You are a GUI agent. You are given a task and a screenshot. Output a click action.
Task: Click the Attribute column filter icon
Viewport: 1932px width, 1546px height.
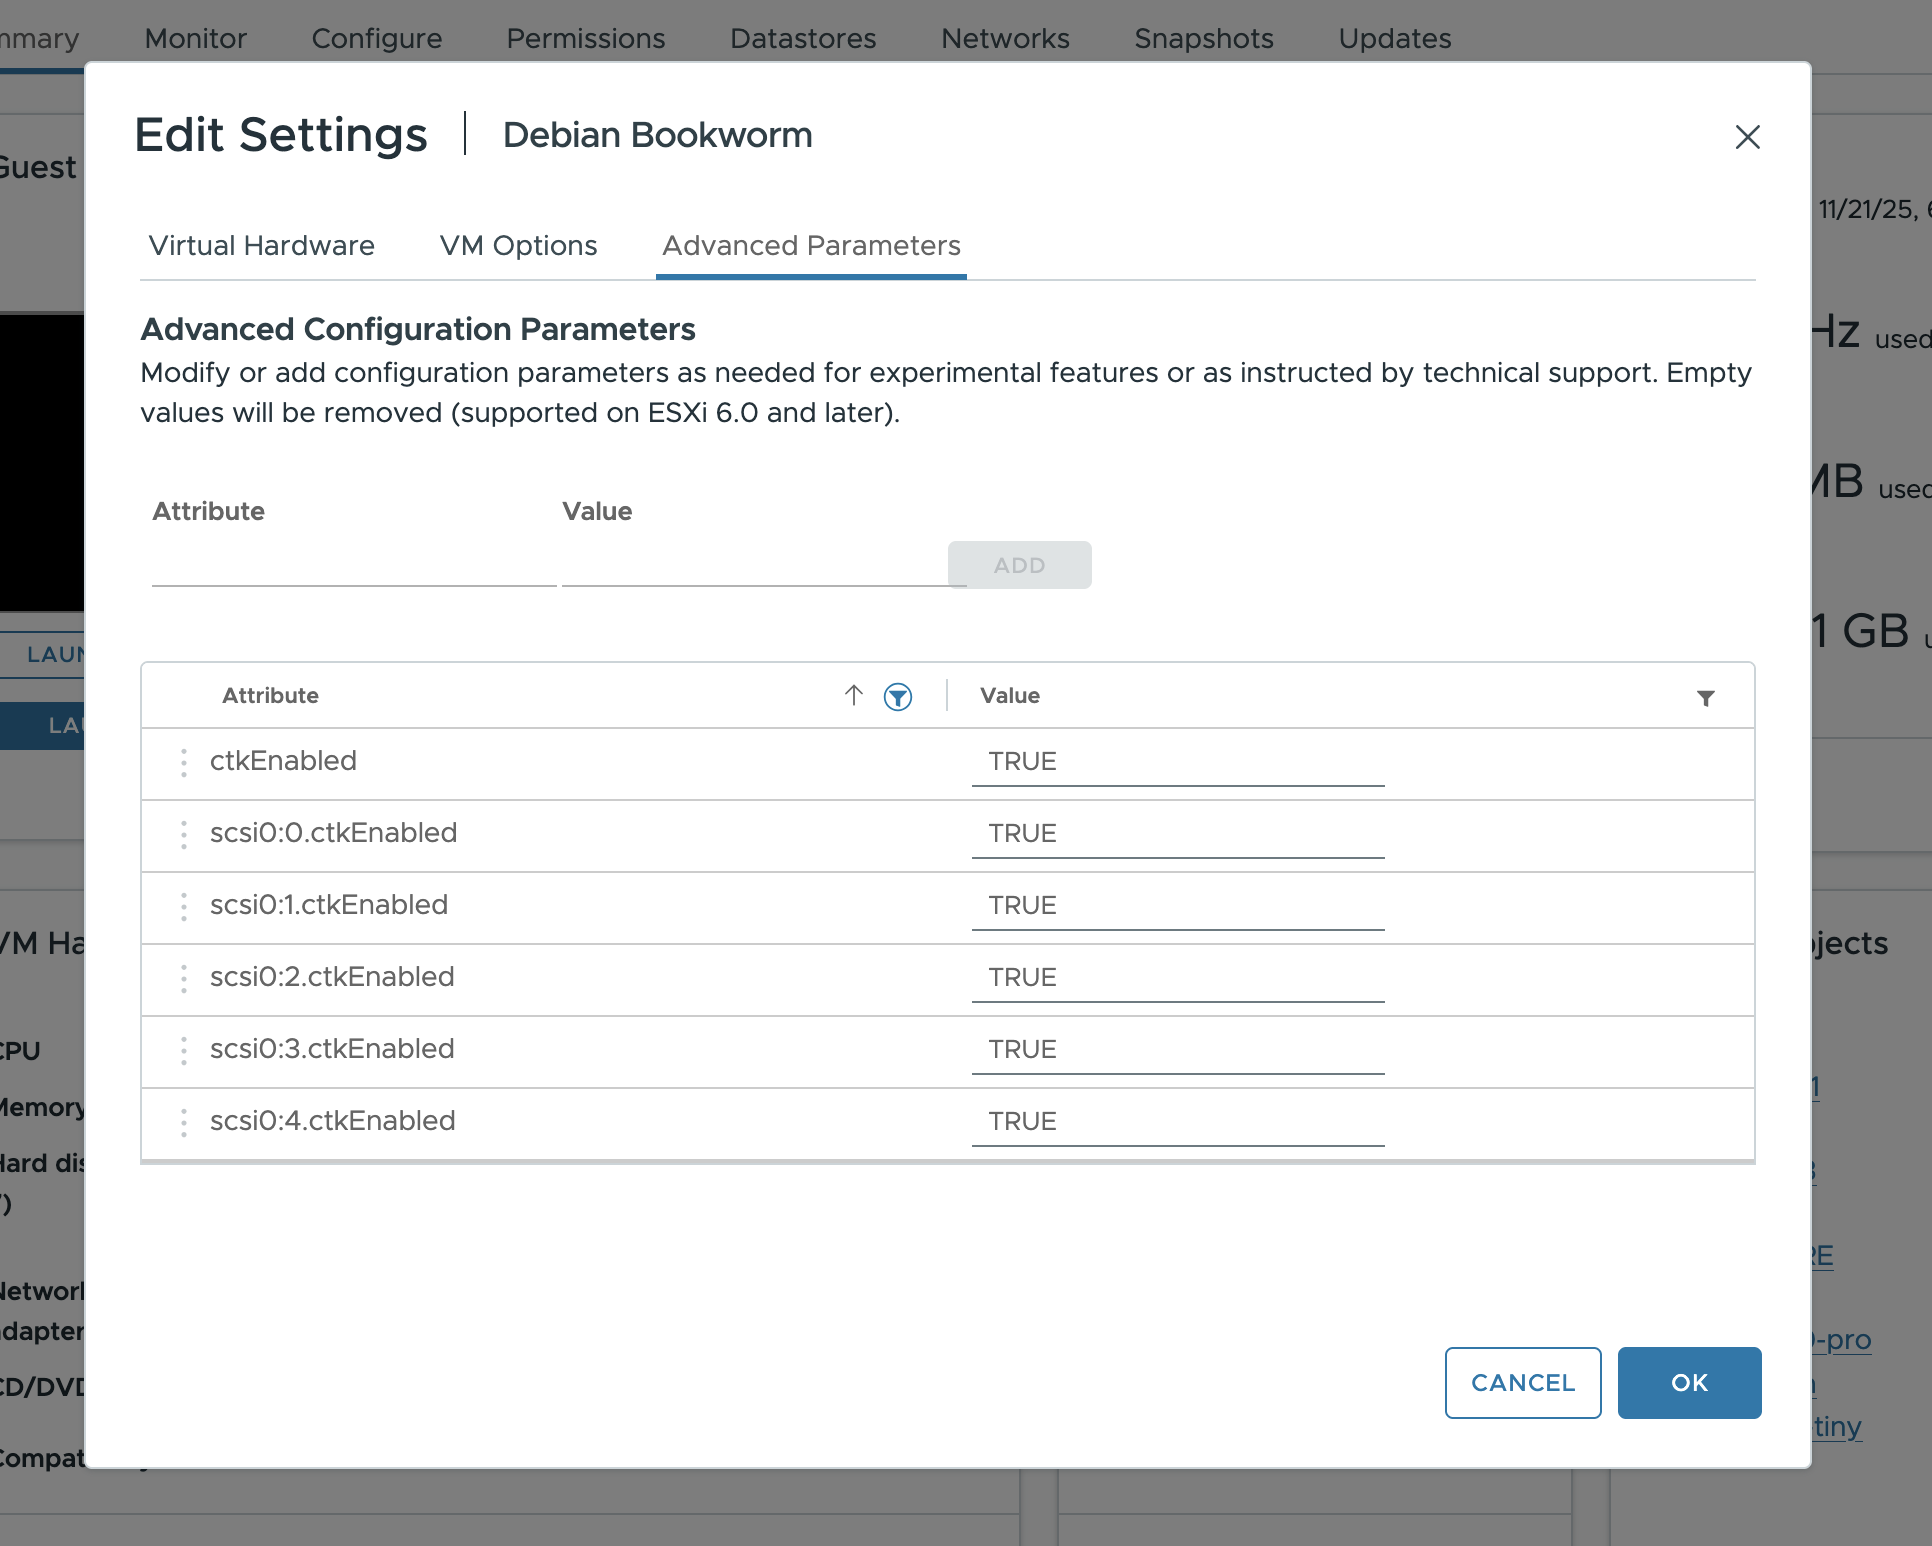[897, 697]
